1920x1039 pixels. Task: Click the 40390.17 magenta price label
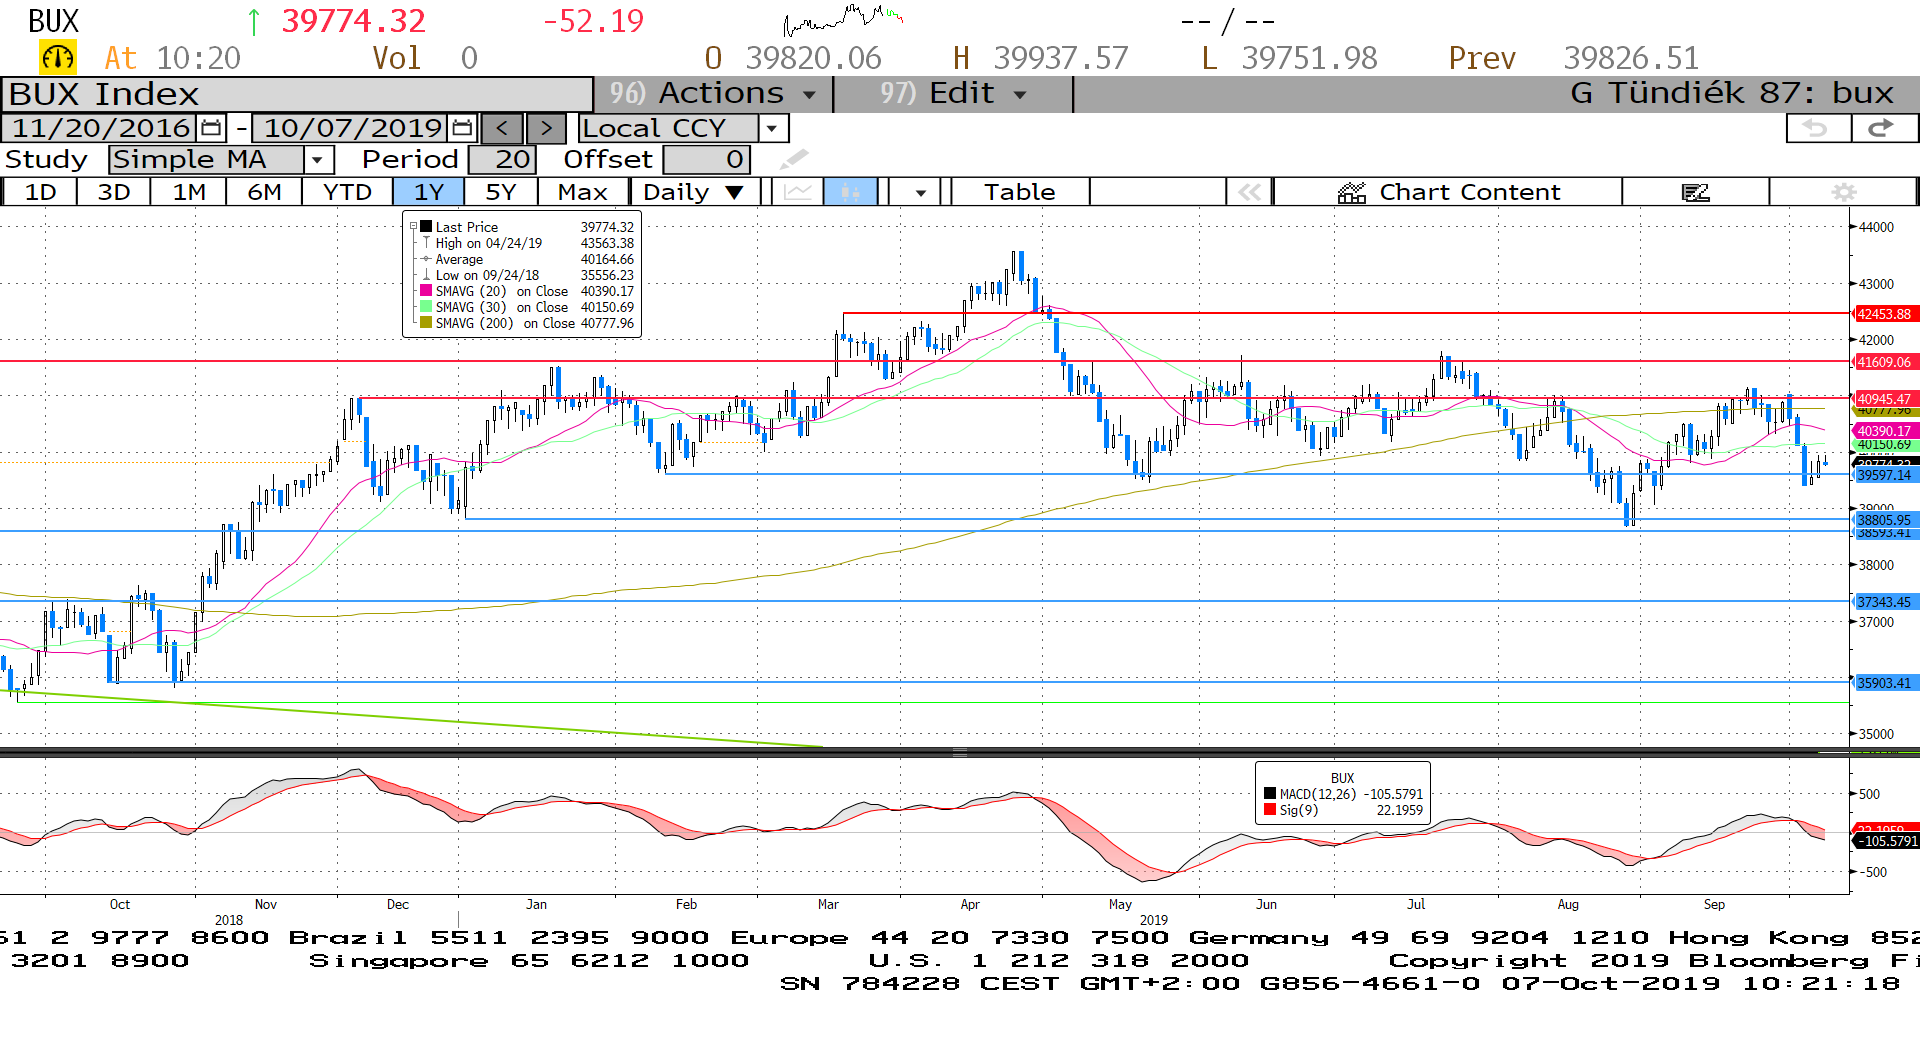click(1884, 431)
